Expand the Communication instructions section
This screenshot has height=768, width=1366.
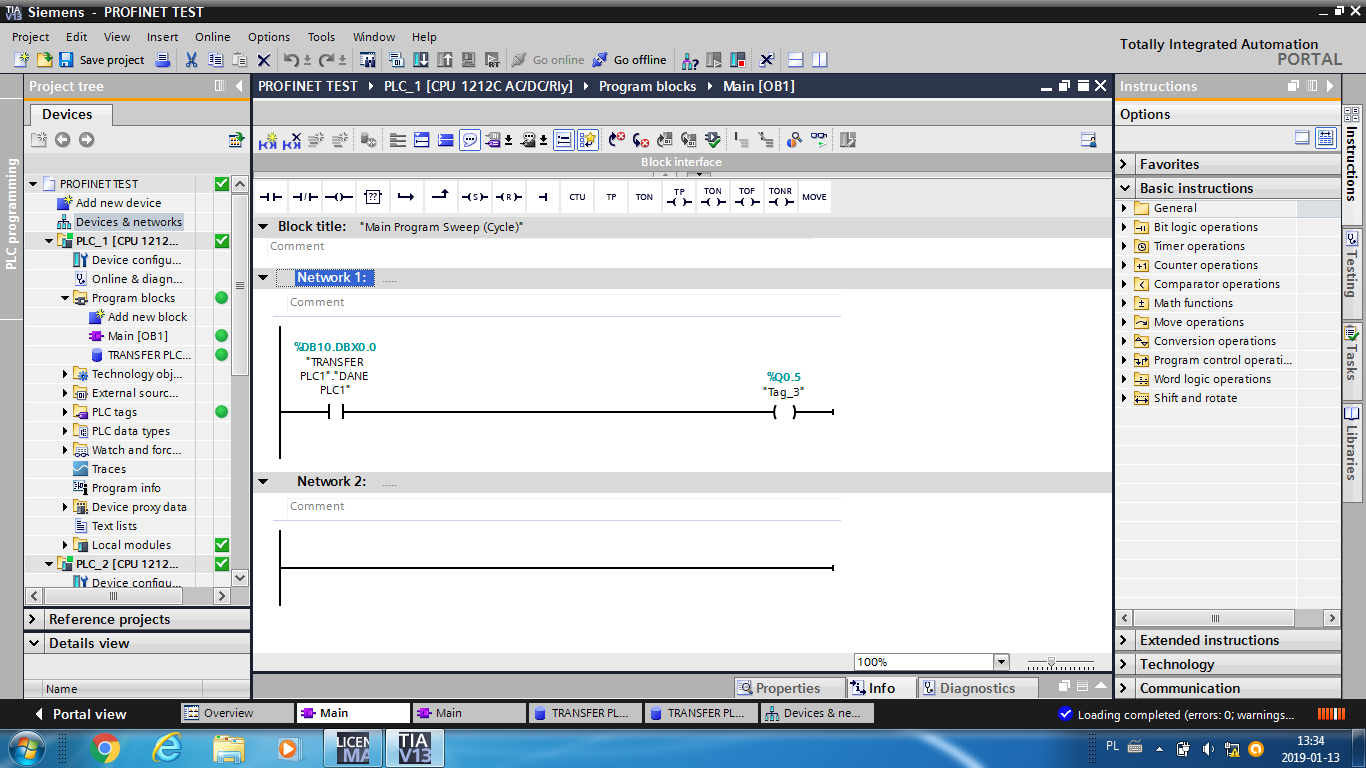(1126, 688)
